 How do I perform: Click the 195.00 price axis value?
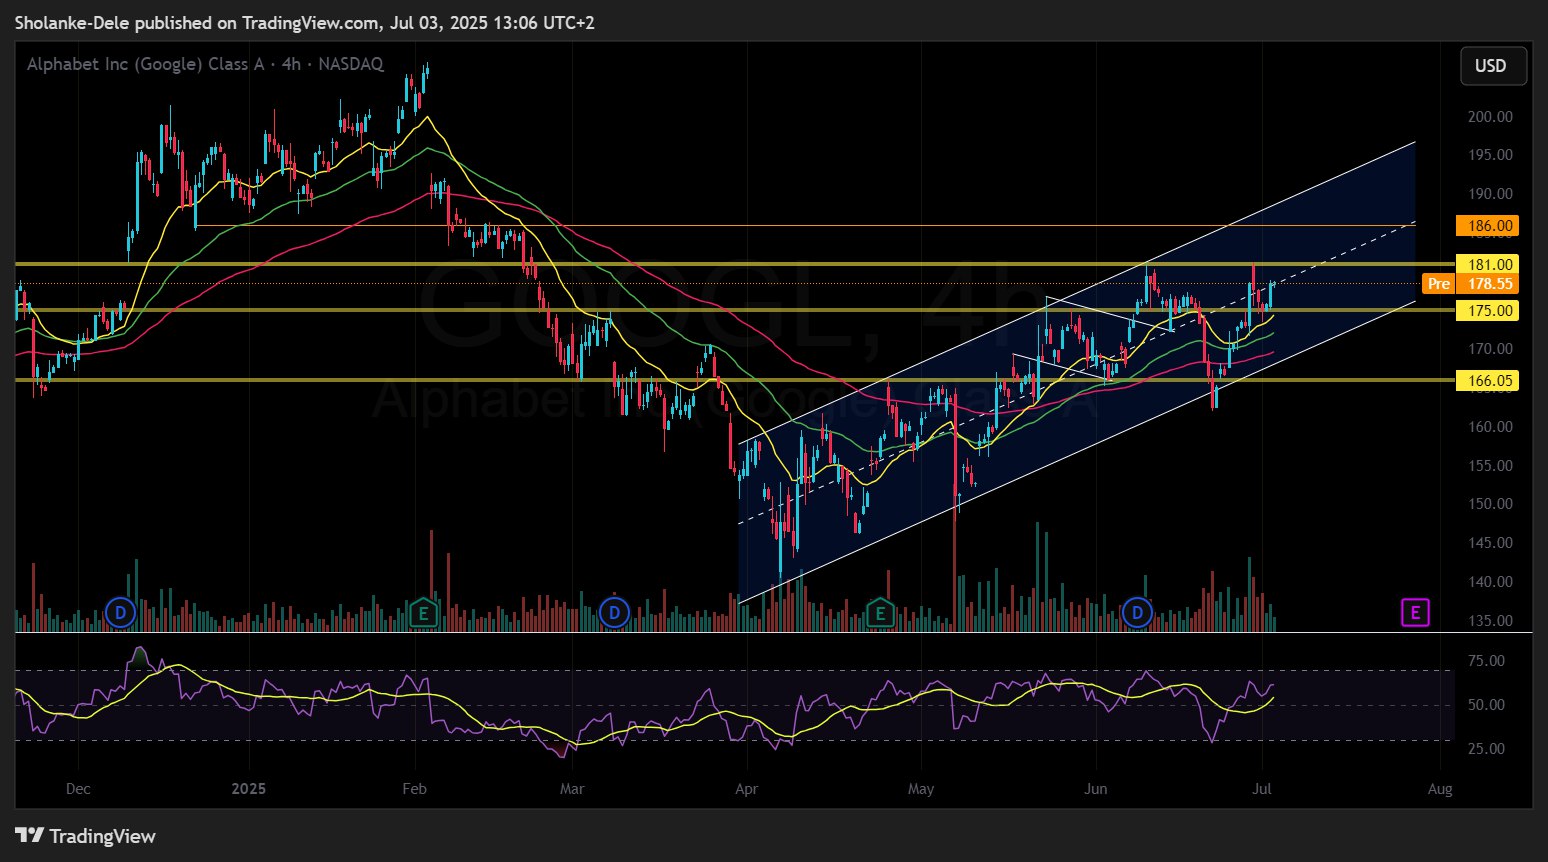(x=1490, y=155)
